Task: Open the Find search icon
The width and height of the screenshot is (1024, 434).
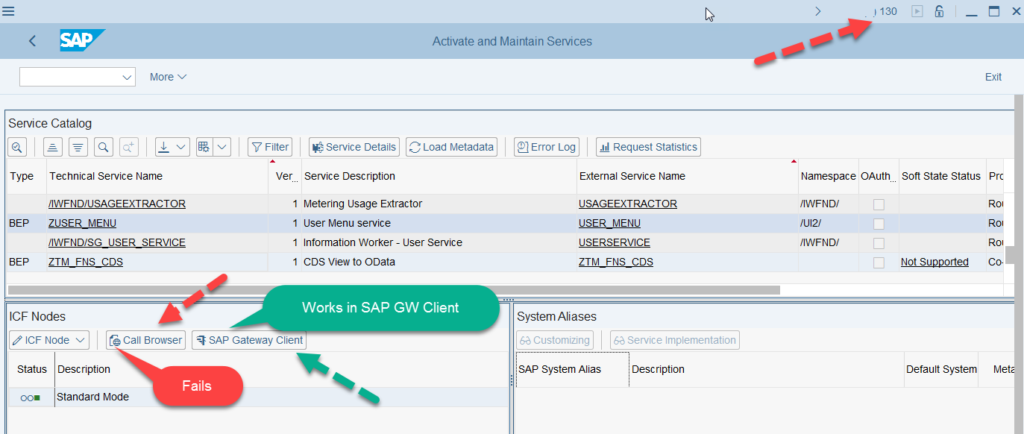Action: 103,147
